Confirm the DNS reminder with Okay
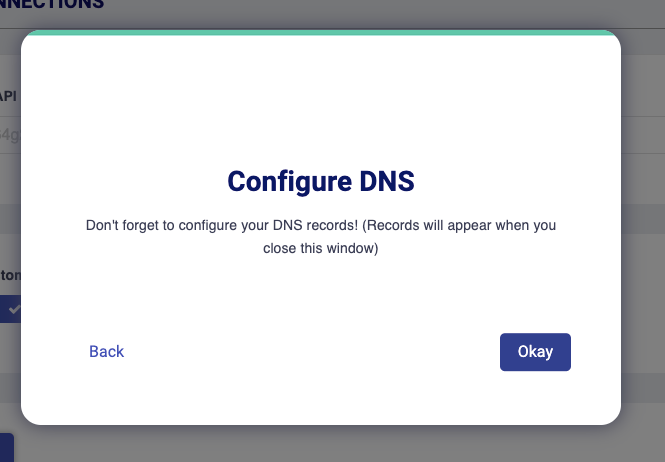Viewport: 665px width, 462px height. point(535,352)
